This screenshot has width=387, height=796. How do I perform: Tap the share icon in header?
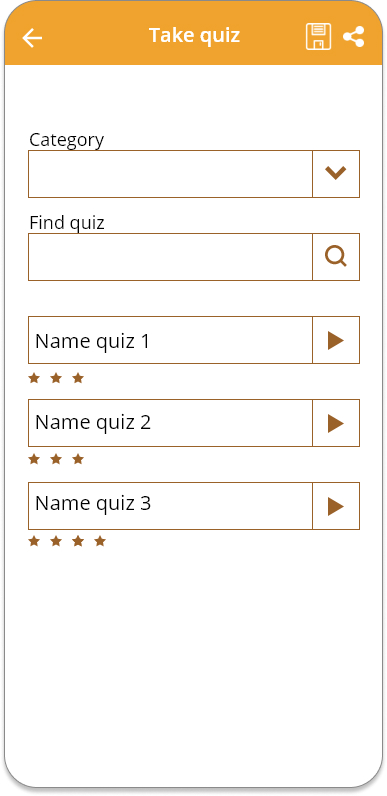[x=353, y=37]
